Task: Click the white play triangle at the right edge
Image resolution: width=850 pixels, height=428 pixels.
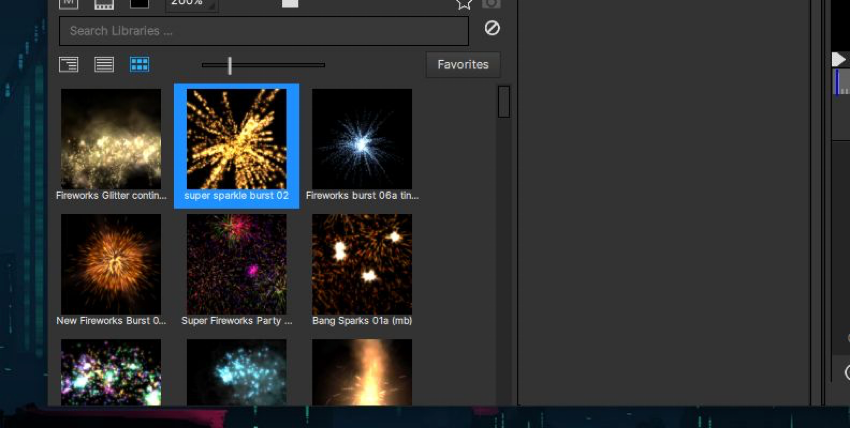Action: 839,59
